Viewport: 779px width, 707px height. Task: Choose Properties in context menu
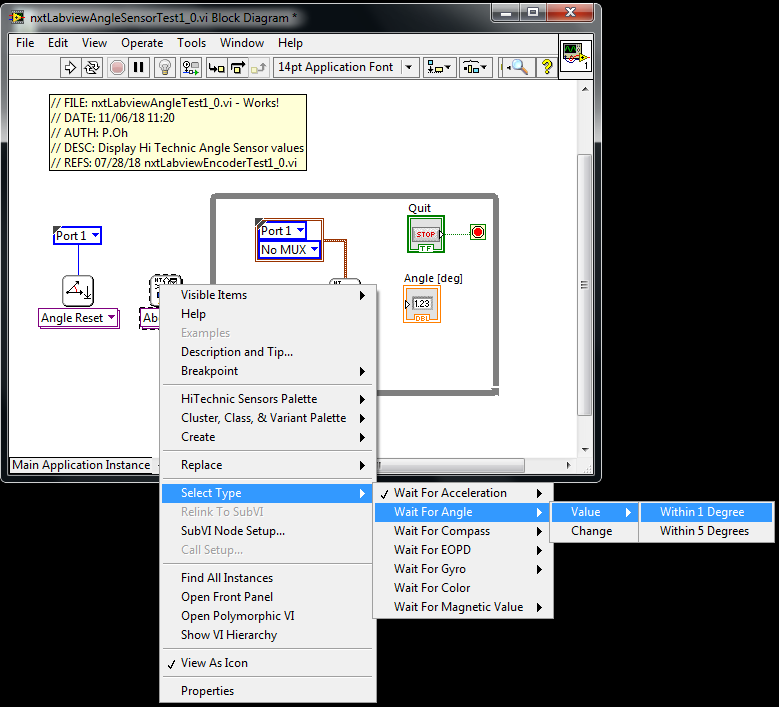tap(269, 691)
